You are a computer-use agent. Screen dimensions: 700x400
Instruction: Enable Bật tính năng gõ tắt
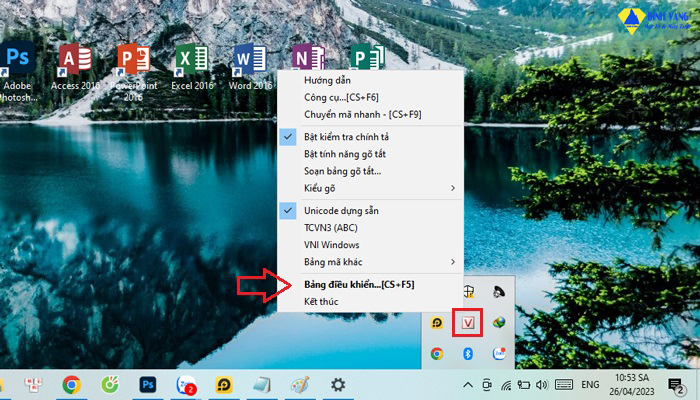point(371,154)
